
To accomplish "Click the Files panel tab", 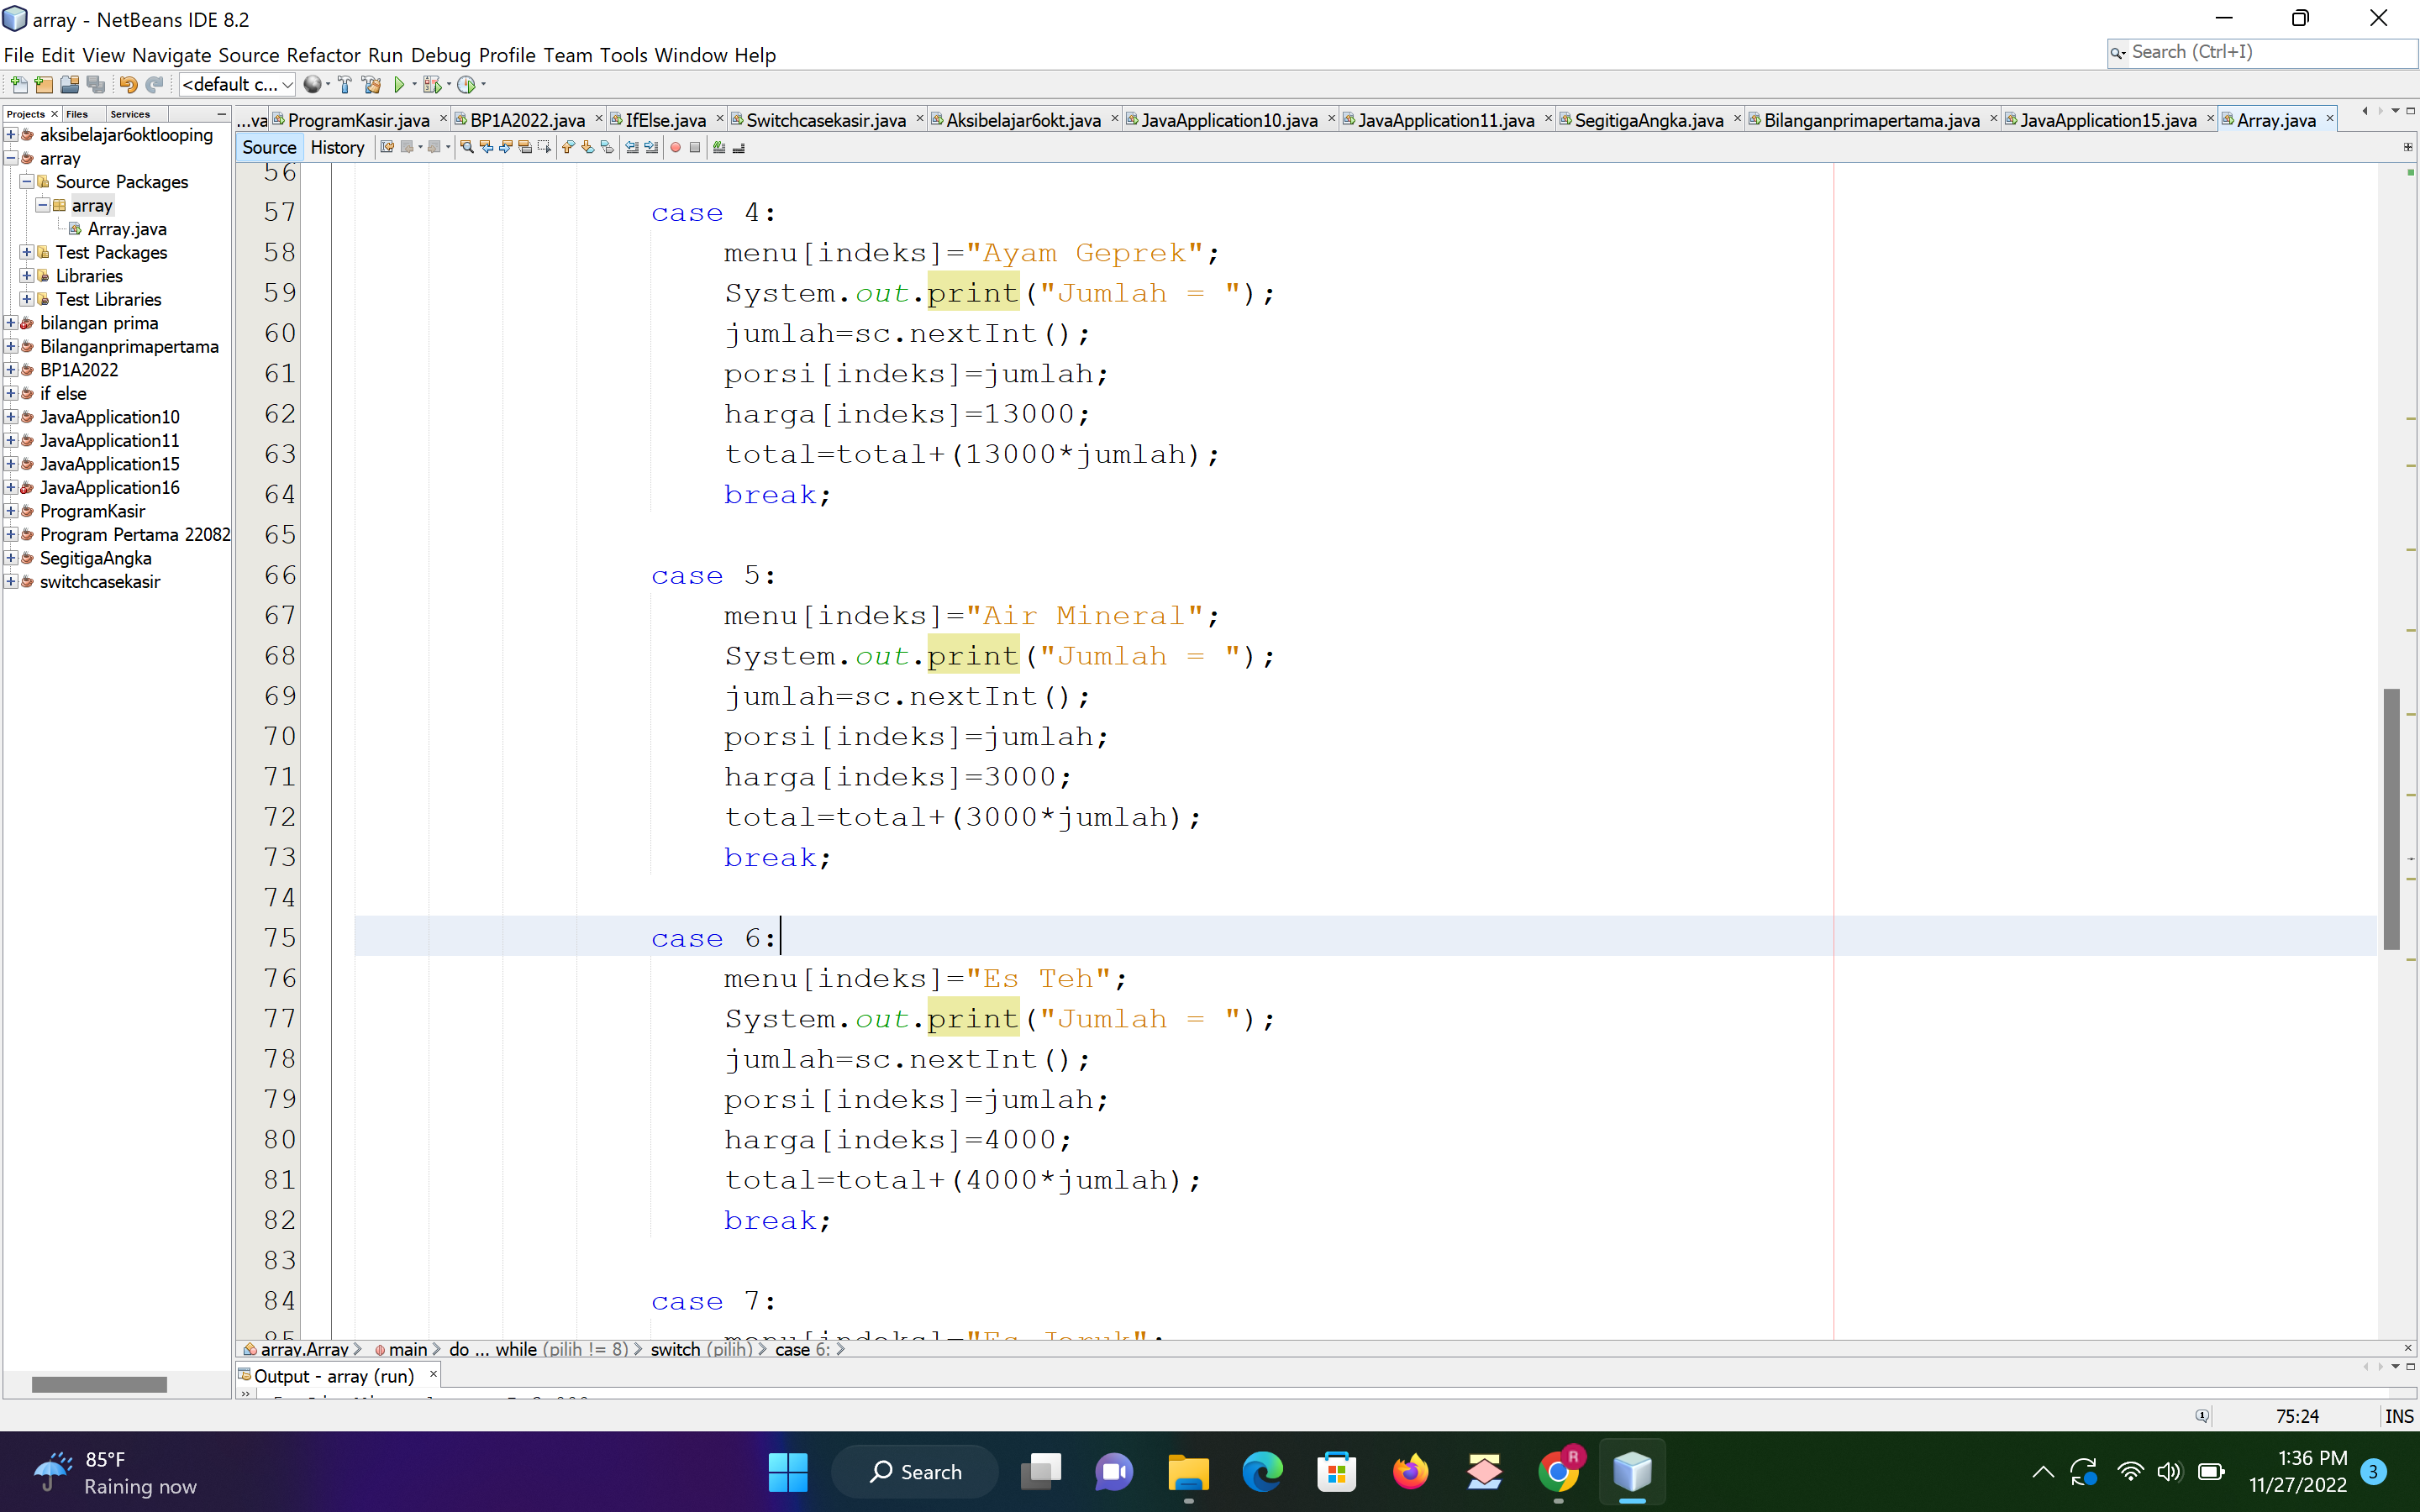I will (77, 114).
